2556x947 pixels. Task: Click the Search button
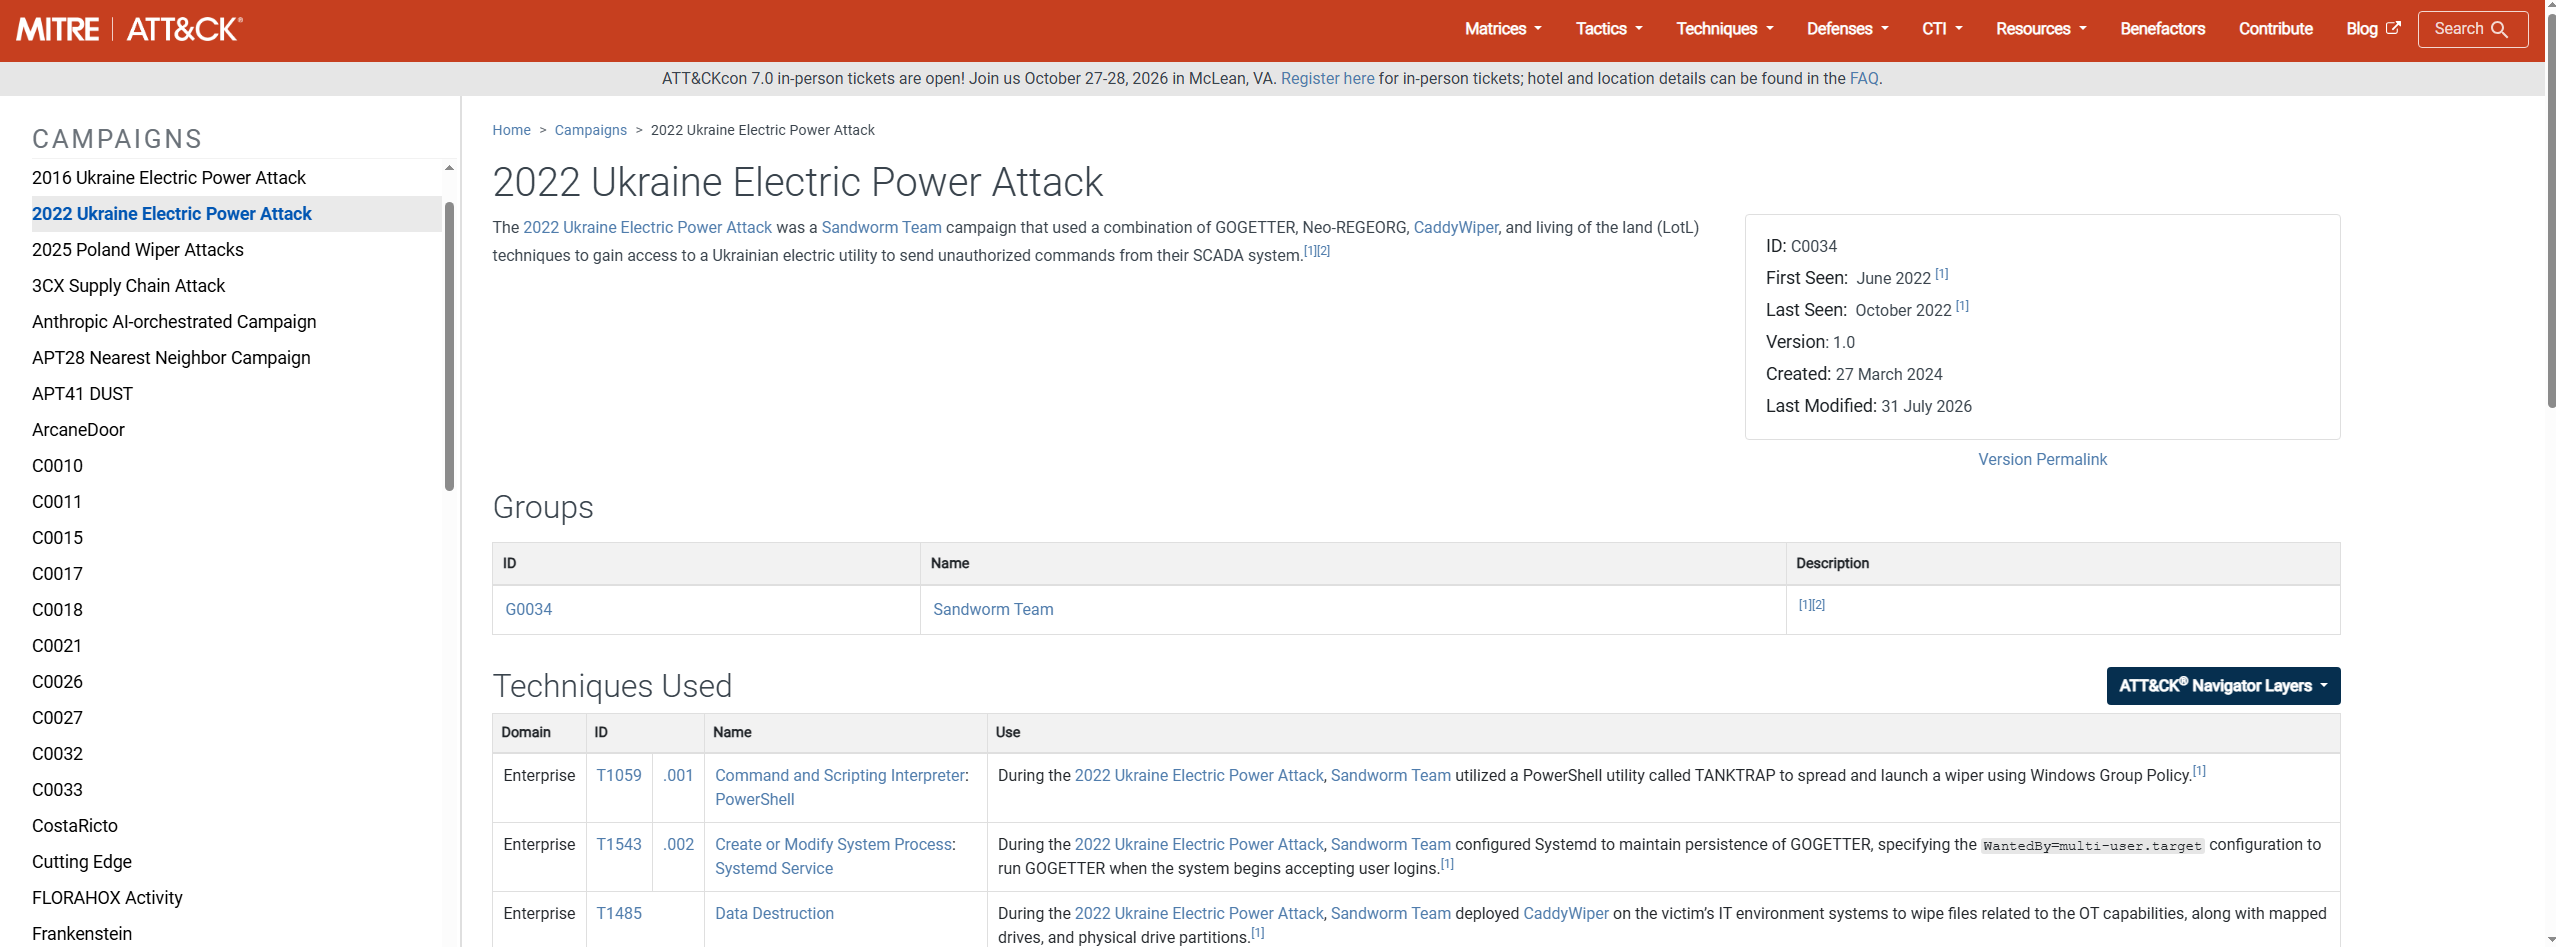pos(2472,29)
